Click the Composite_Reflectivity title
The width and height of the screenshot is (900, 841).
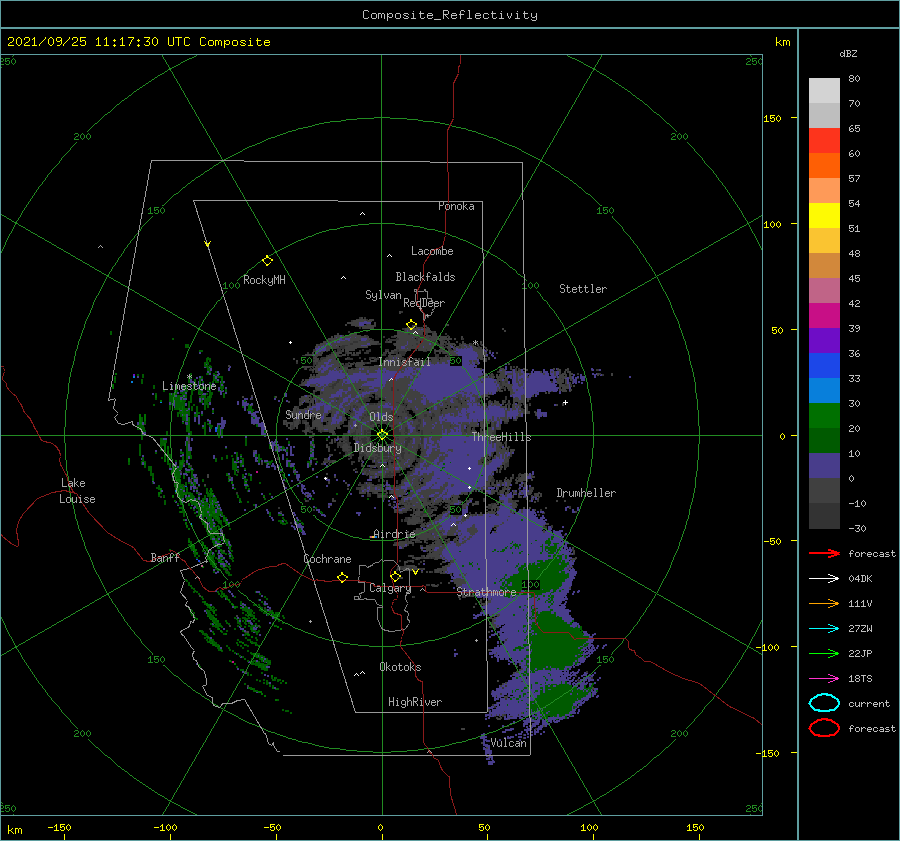coord(449,15)
